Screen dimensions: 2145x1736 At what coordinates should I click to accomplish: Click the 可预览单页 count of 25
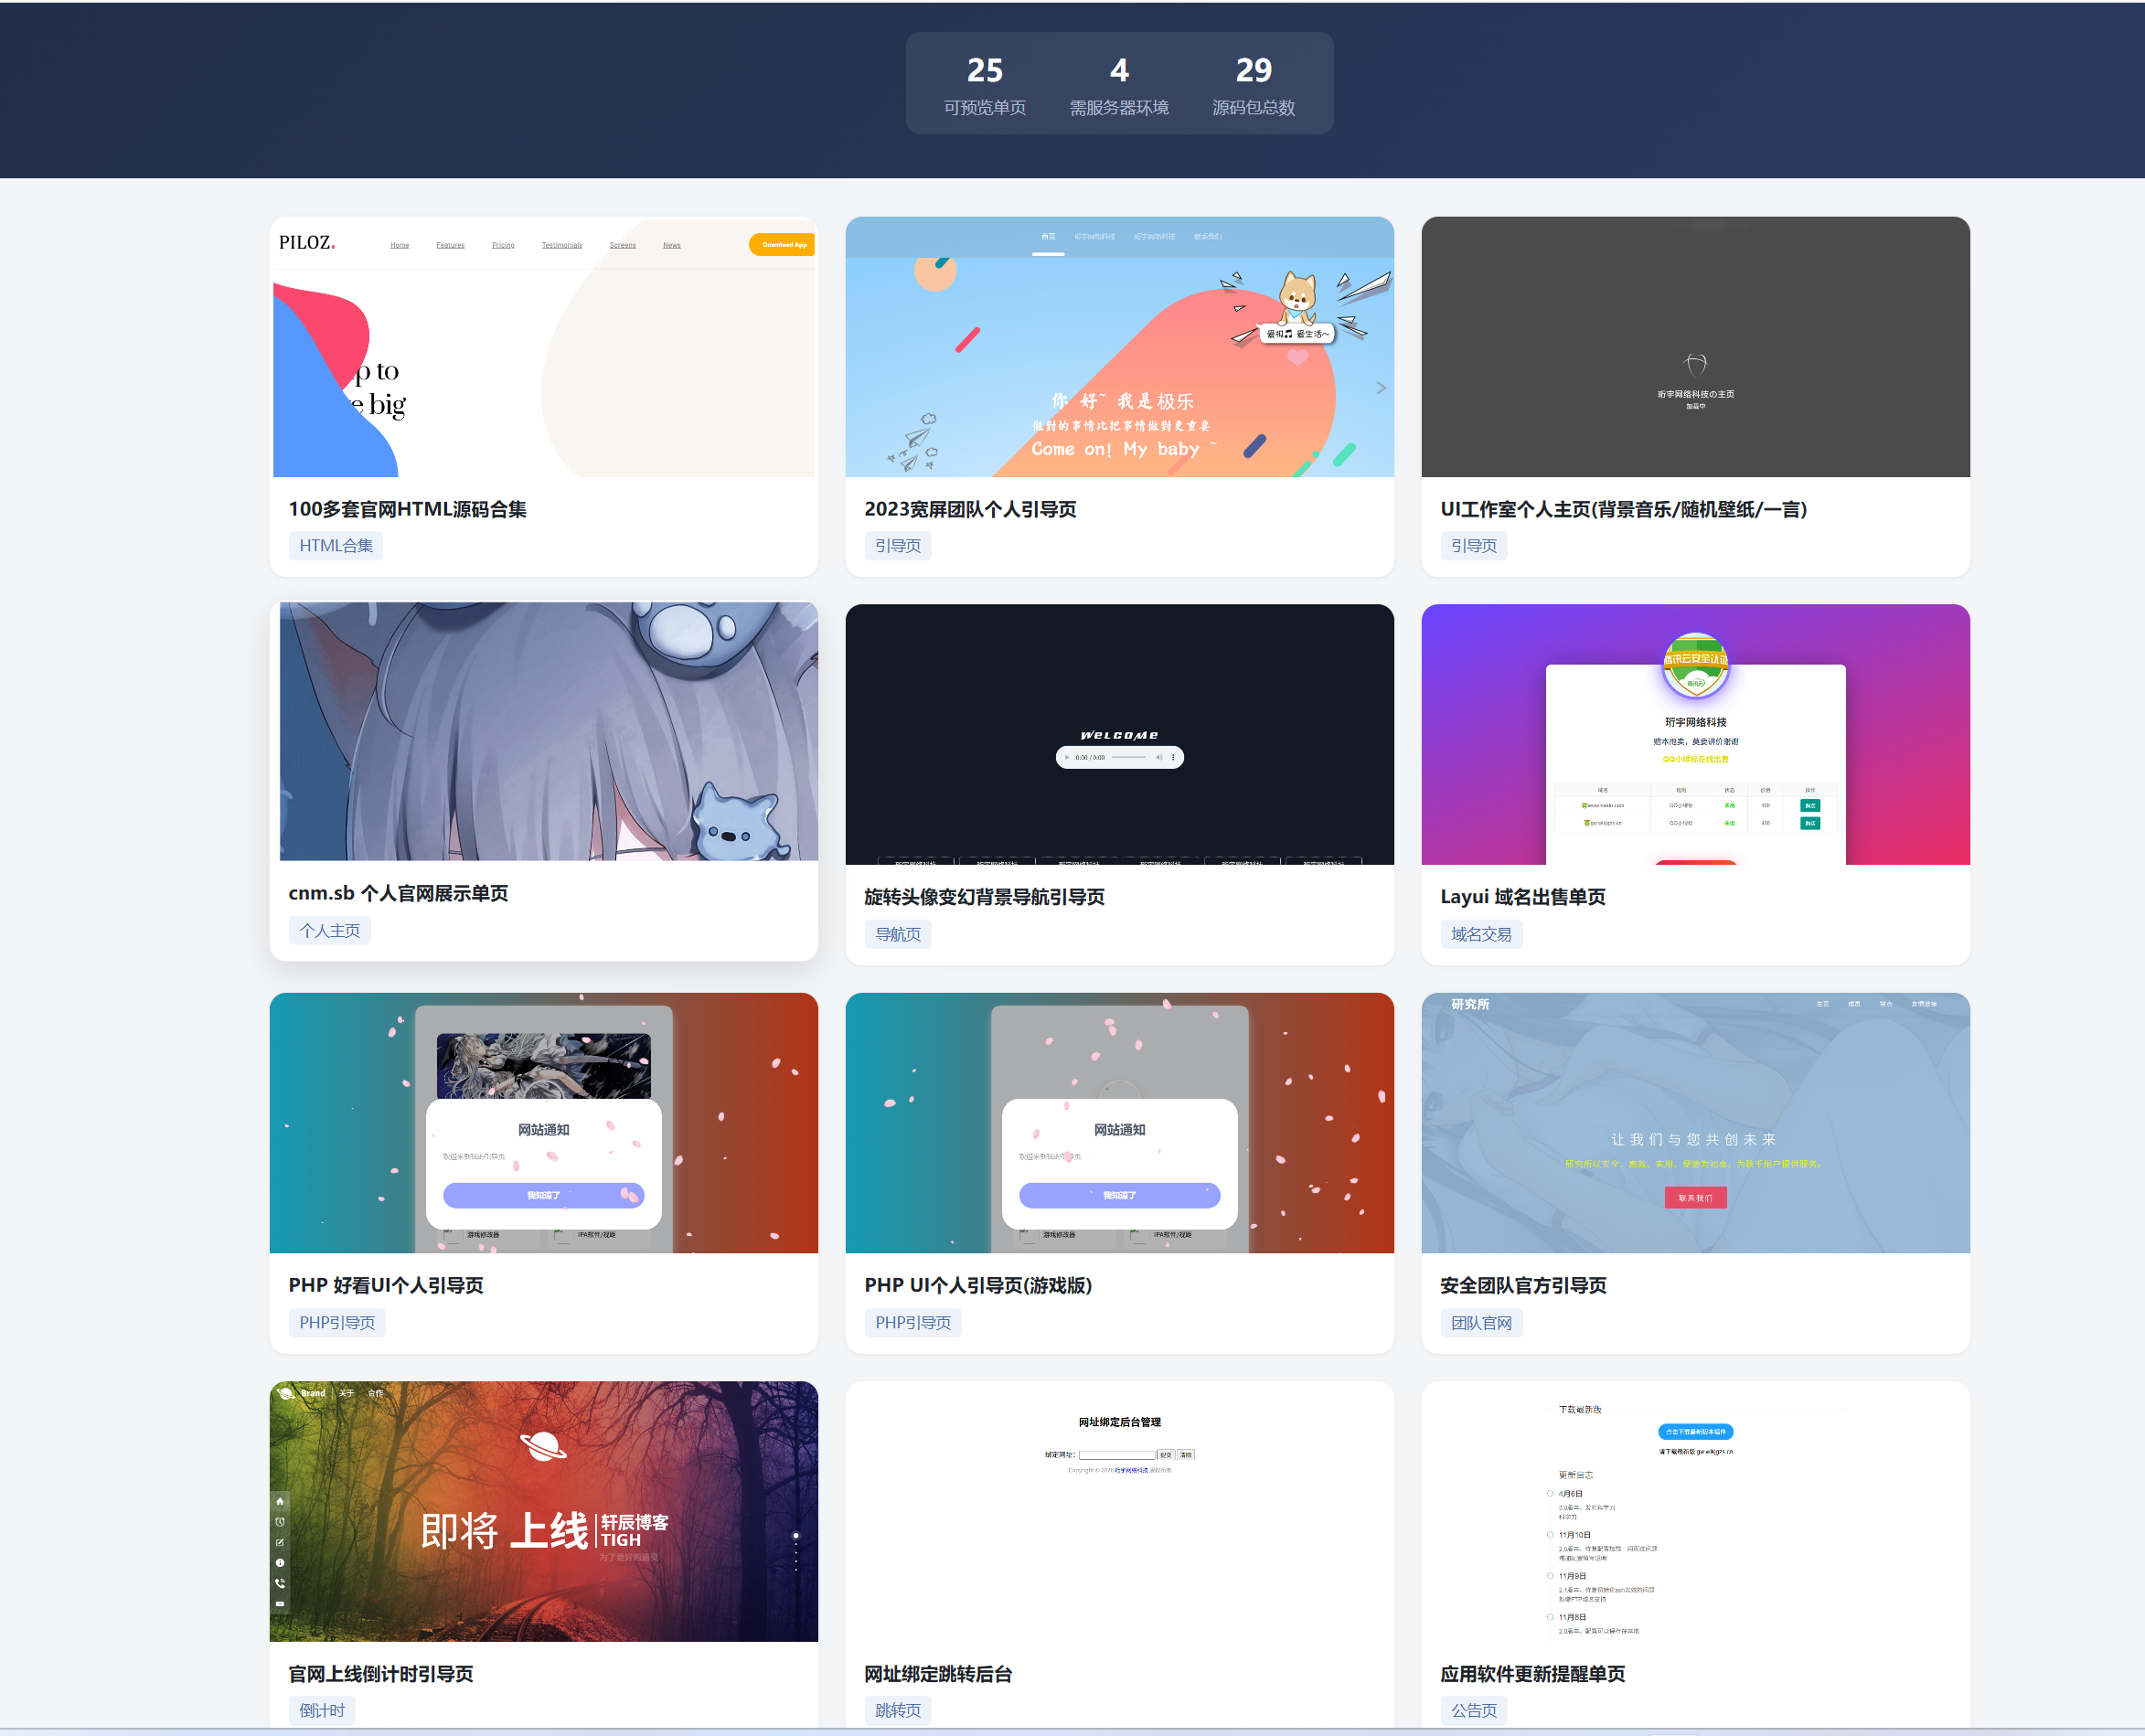click(x=985, y=70)
